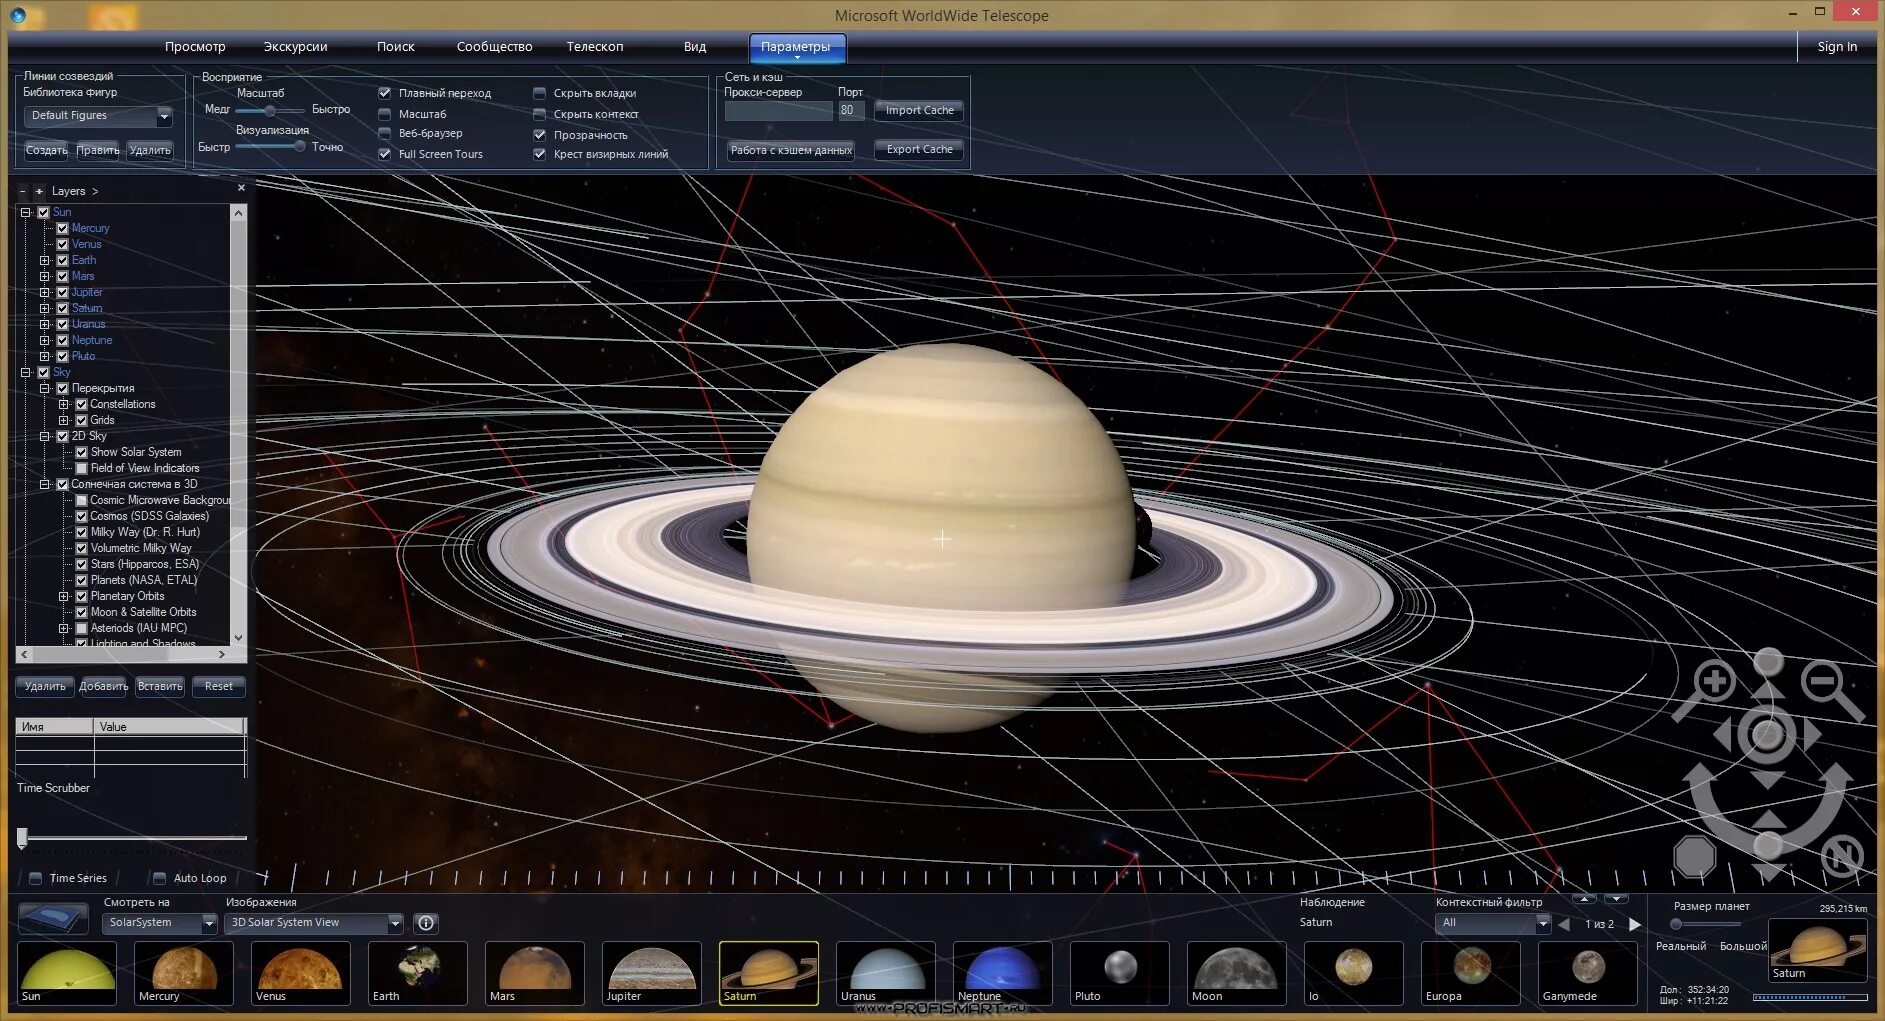This screenshot has height=1021, width=1885.
Task: Toggle the Плавный переход checkbox
Action: 385,93
